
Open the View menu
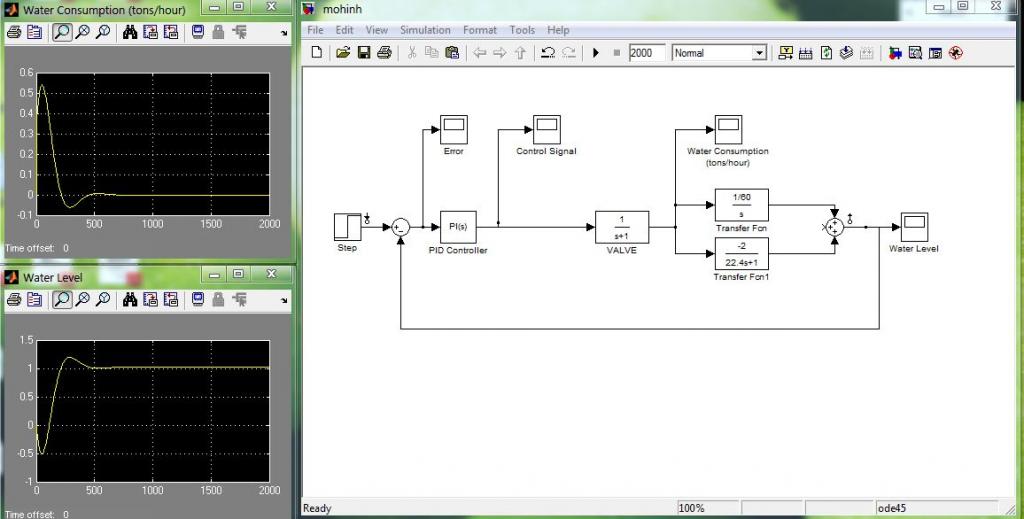point(376,30)
